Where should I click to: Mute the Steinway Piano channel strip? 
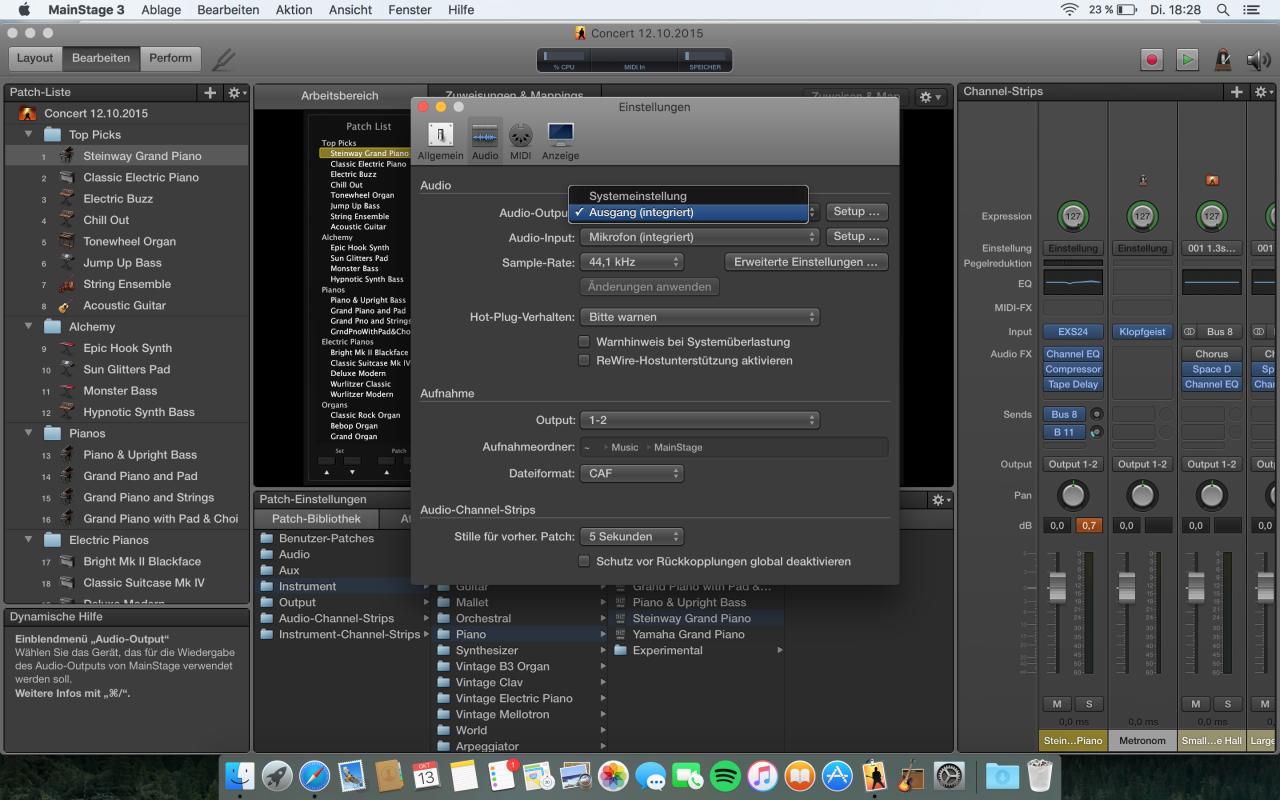[1056, 704]
